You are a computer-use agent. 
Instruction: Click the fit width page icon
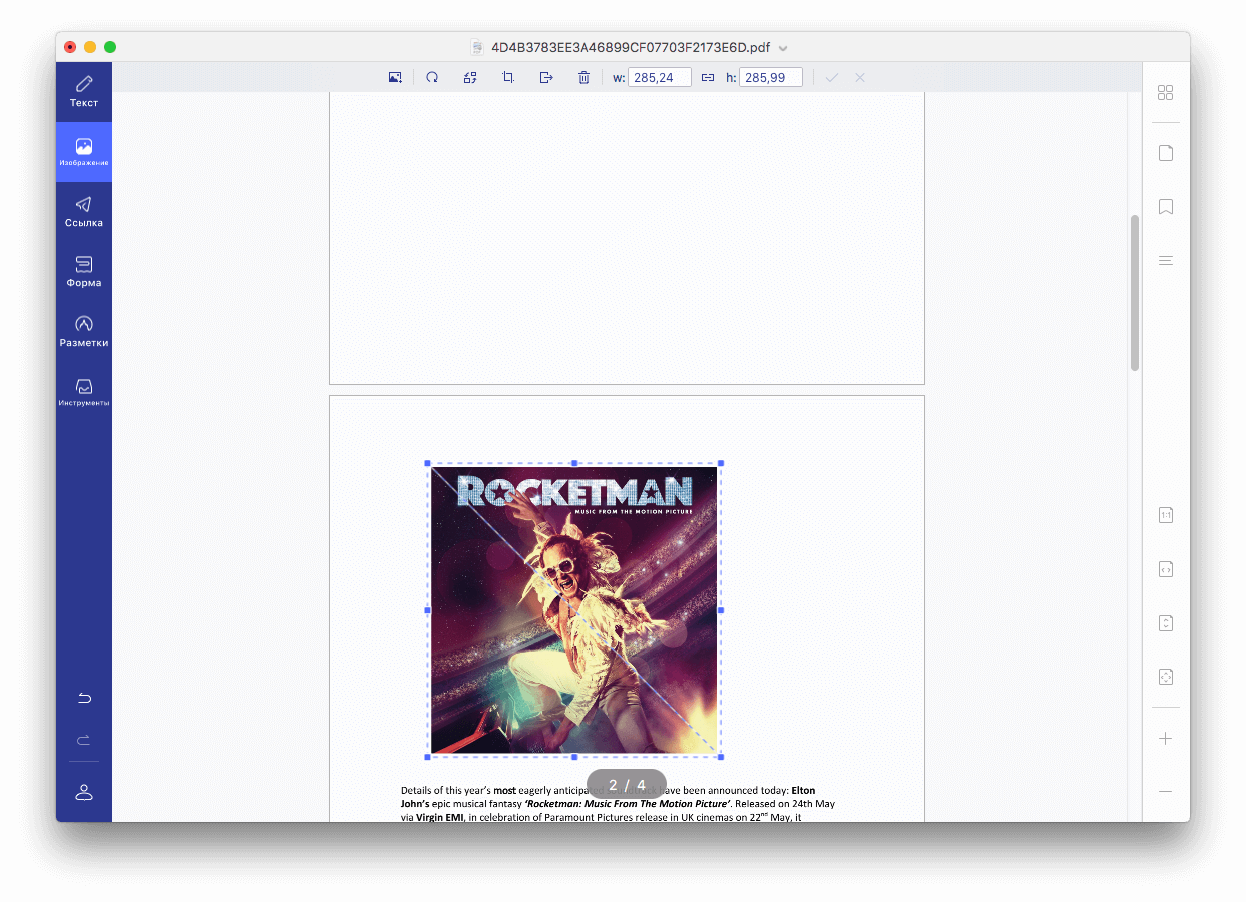coord(1166,569)
